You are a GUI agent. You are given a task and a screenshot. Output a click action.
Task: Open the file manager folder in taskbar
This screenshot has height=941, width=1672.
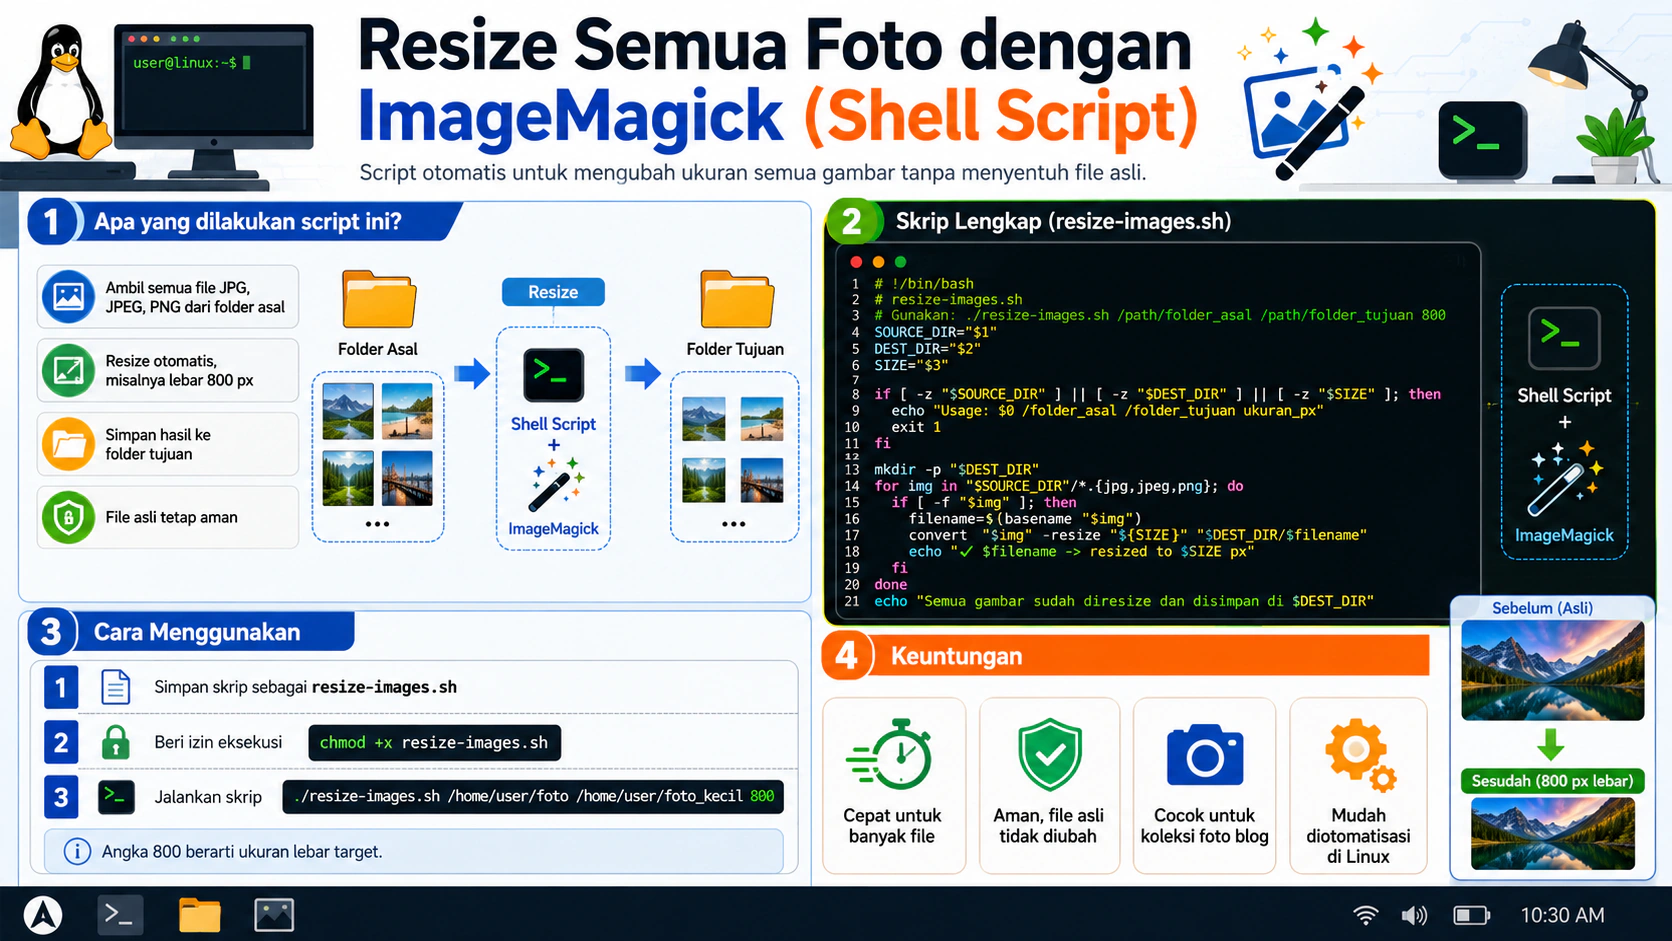pos(199,914)
